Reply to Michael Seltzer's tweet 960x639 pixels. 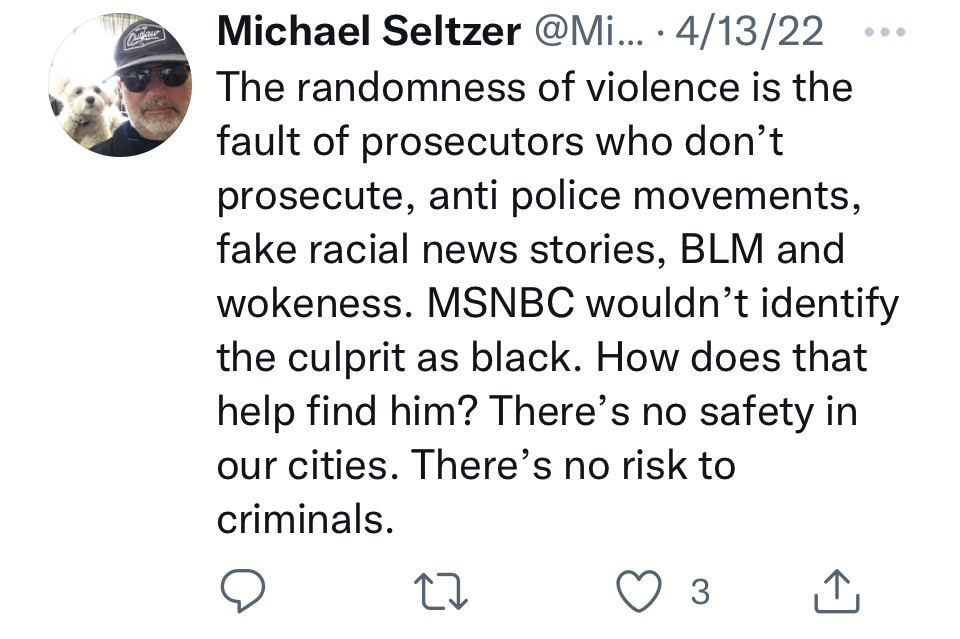pyautogui.click(x=242, y=593)
